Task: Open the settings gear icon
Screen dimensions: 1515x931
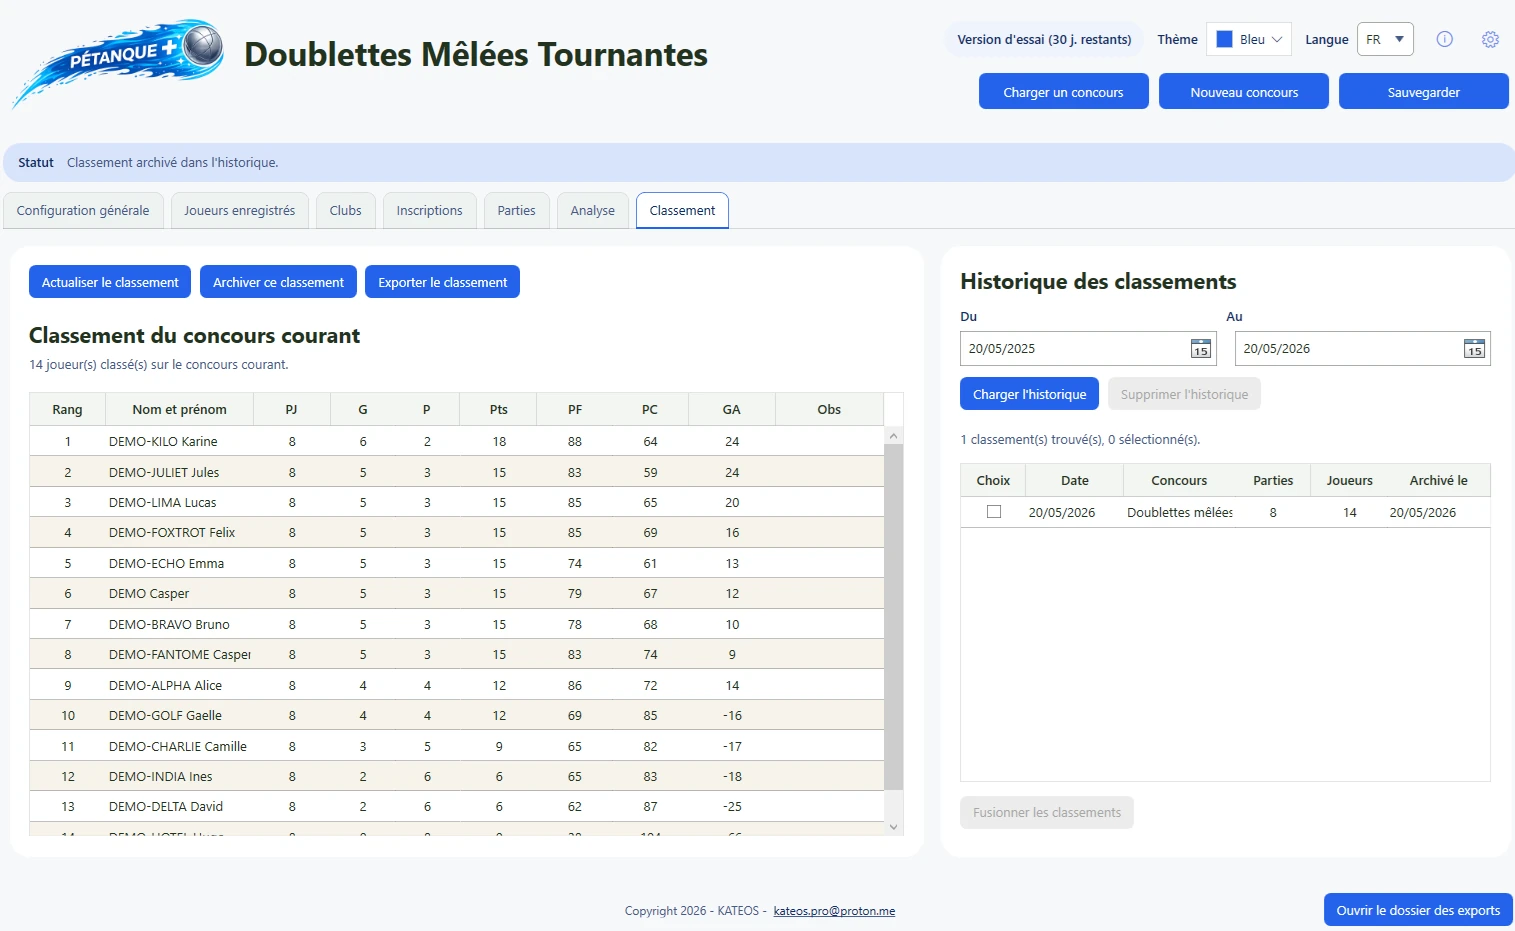Action: tap(1490, 39)
